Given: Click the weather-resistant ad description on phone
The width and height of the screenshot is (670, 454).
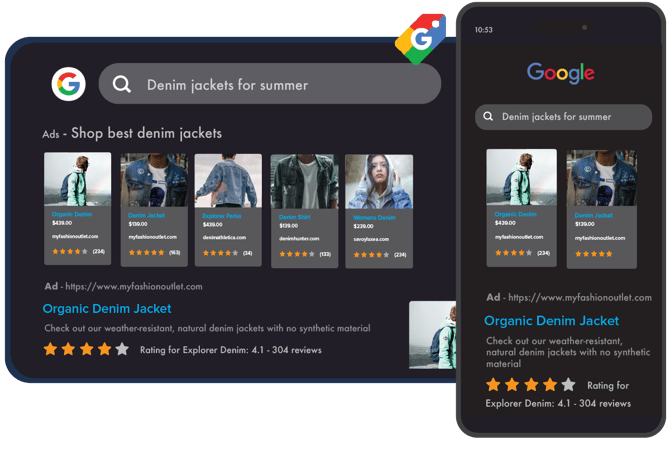Looking at the screenshot, I should click(568, 352).
